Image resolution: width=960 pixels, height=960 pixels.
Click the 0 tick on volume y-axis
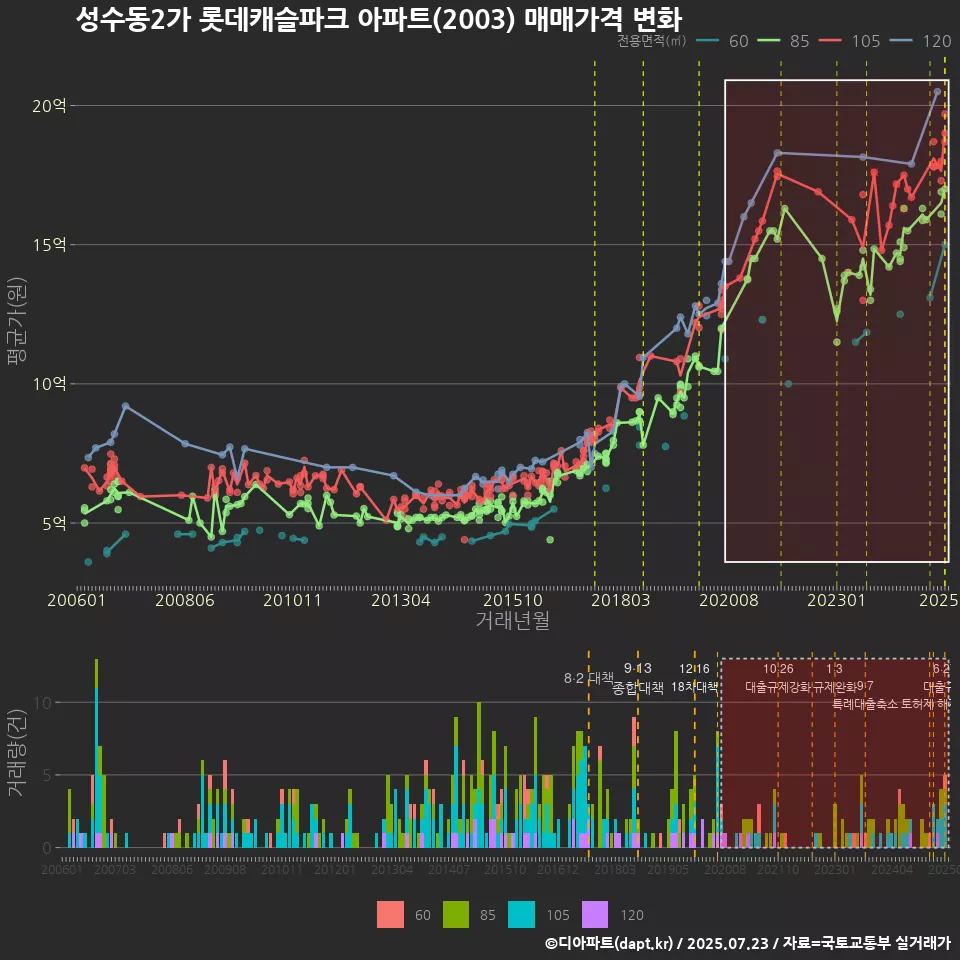click(x=48, y=849)
